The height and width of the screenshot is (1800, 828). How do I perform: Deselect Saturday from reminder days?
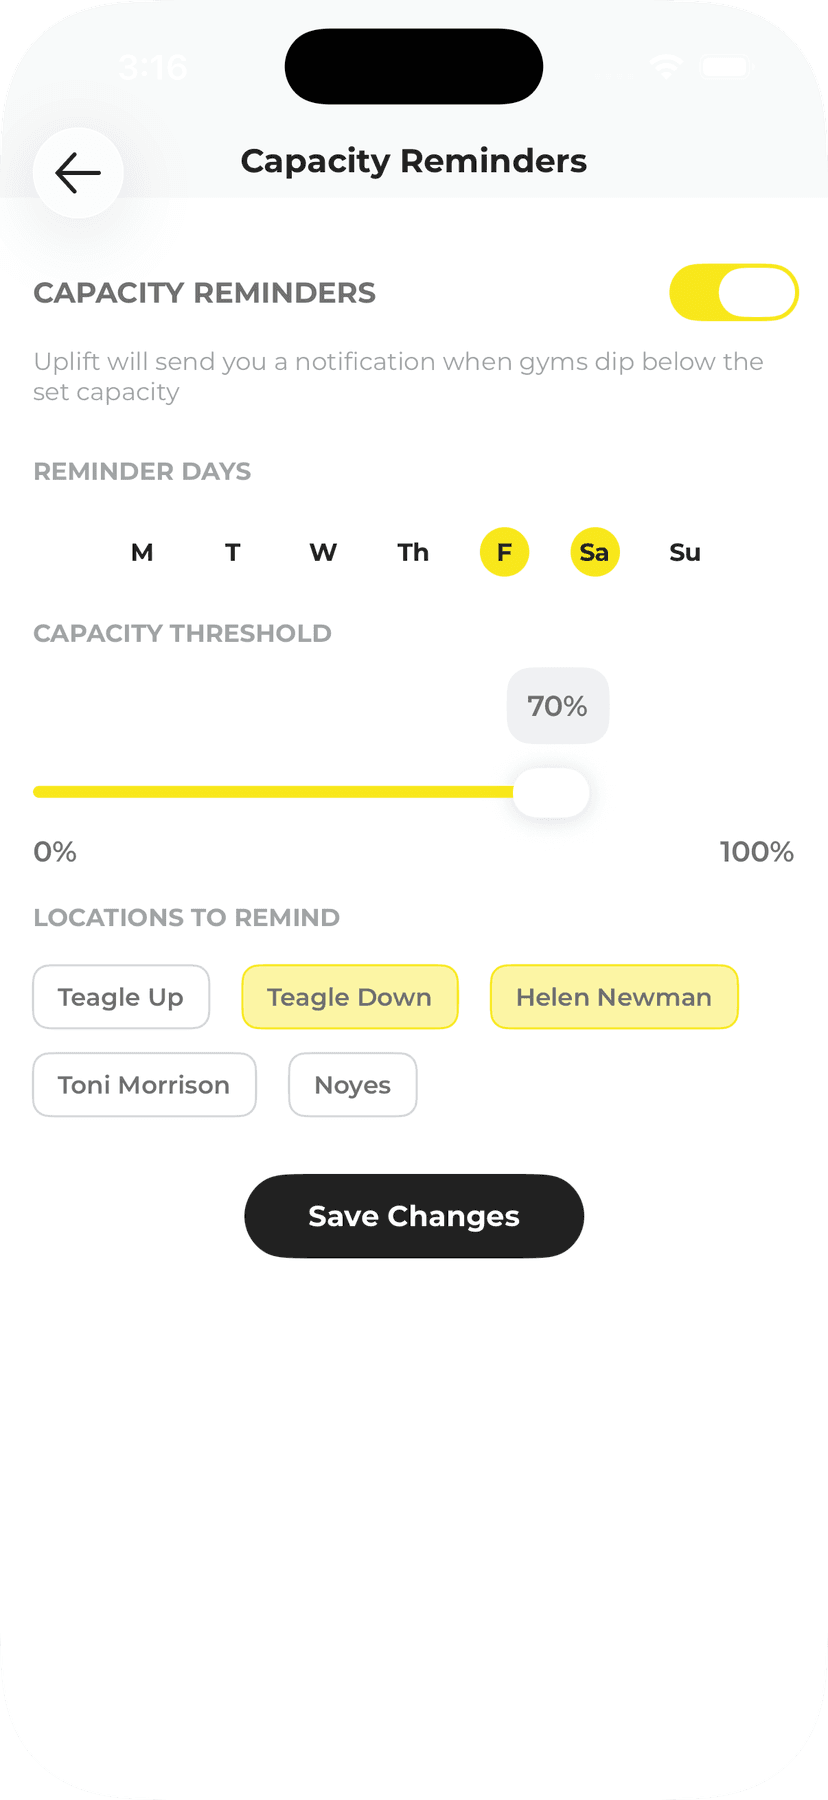click(x=594, y=551)
